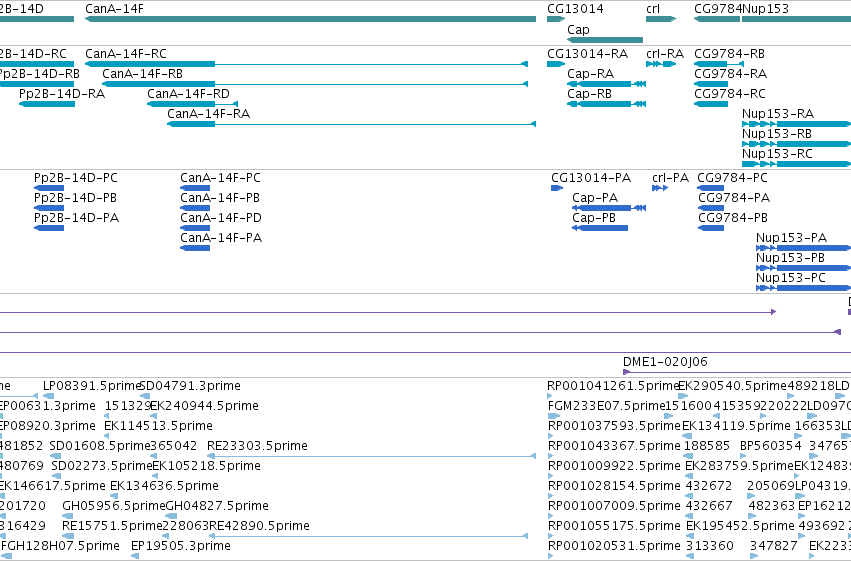Open the DME1-020J06 BAC clone label
This screenshot has height=561, width=851.
pos(665,362)
